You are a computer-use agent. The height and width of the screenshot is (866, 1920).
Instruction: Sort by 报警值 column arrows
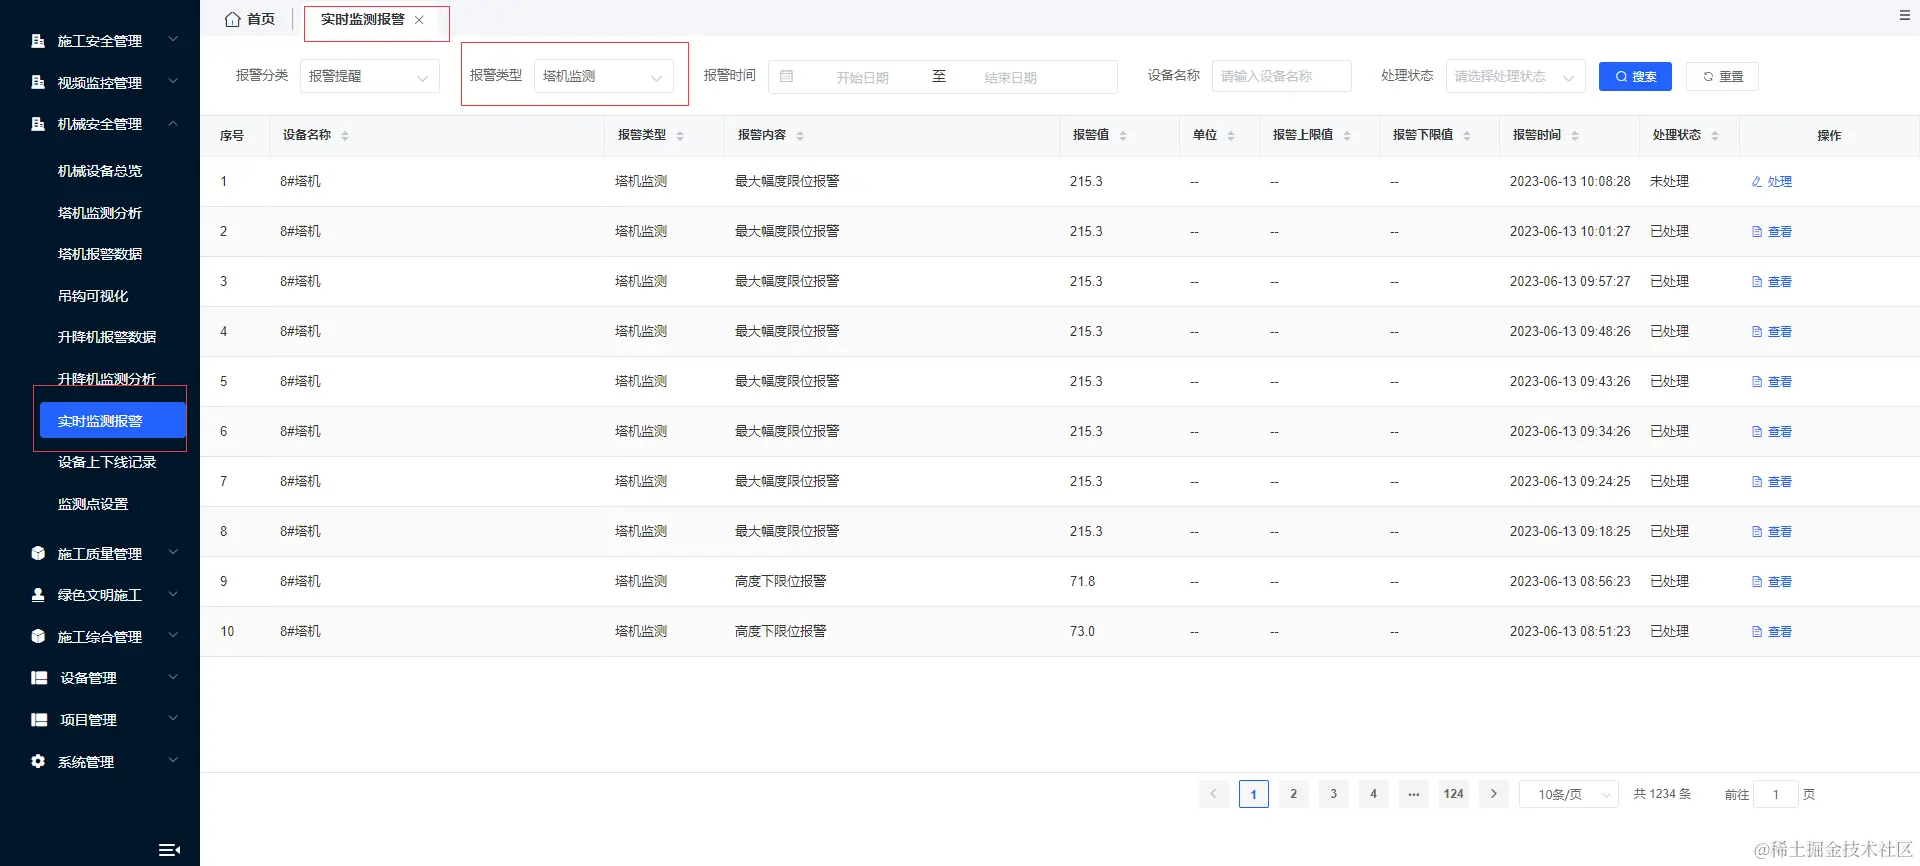click(x=1123, y=136)
